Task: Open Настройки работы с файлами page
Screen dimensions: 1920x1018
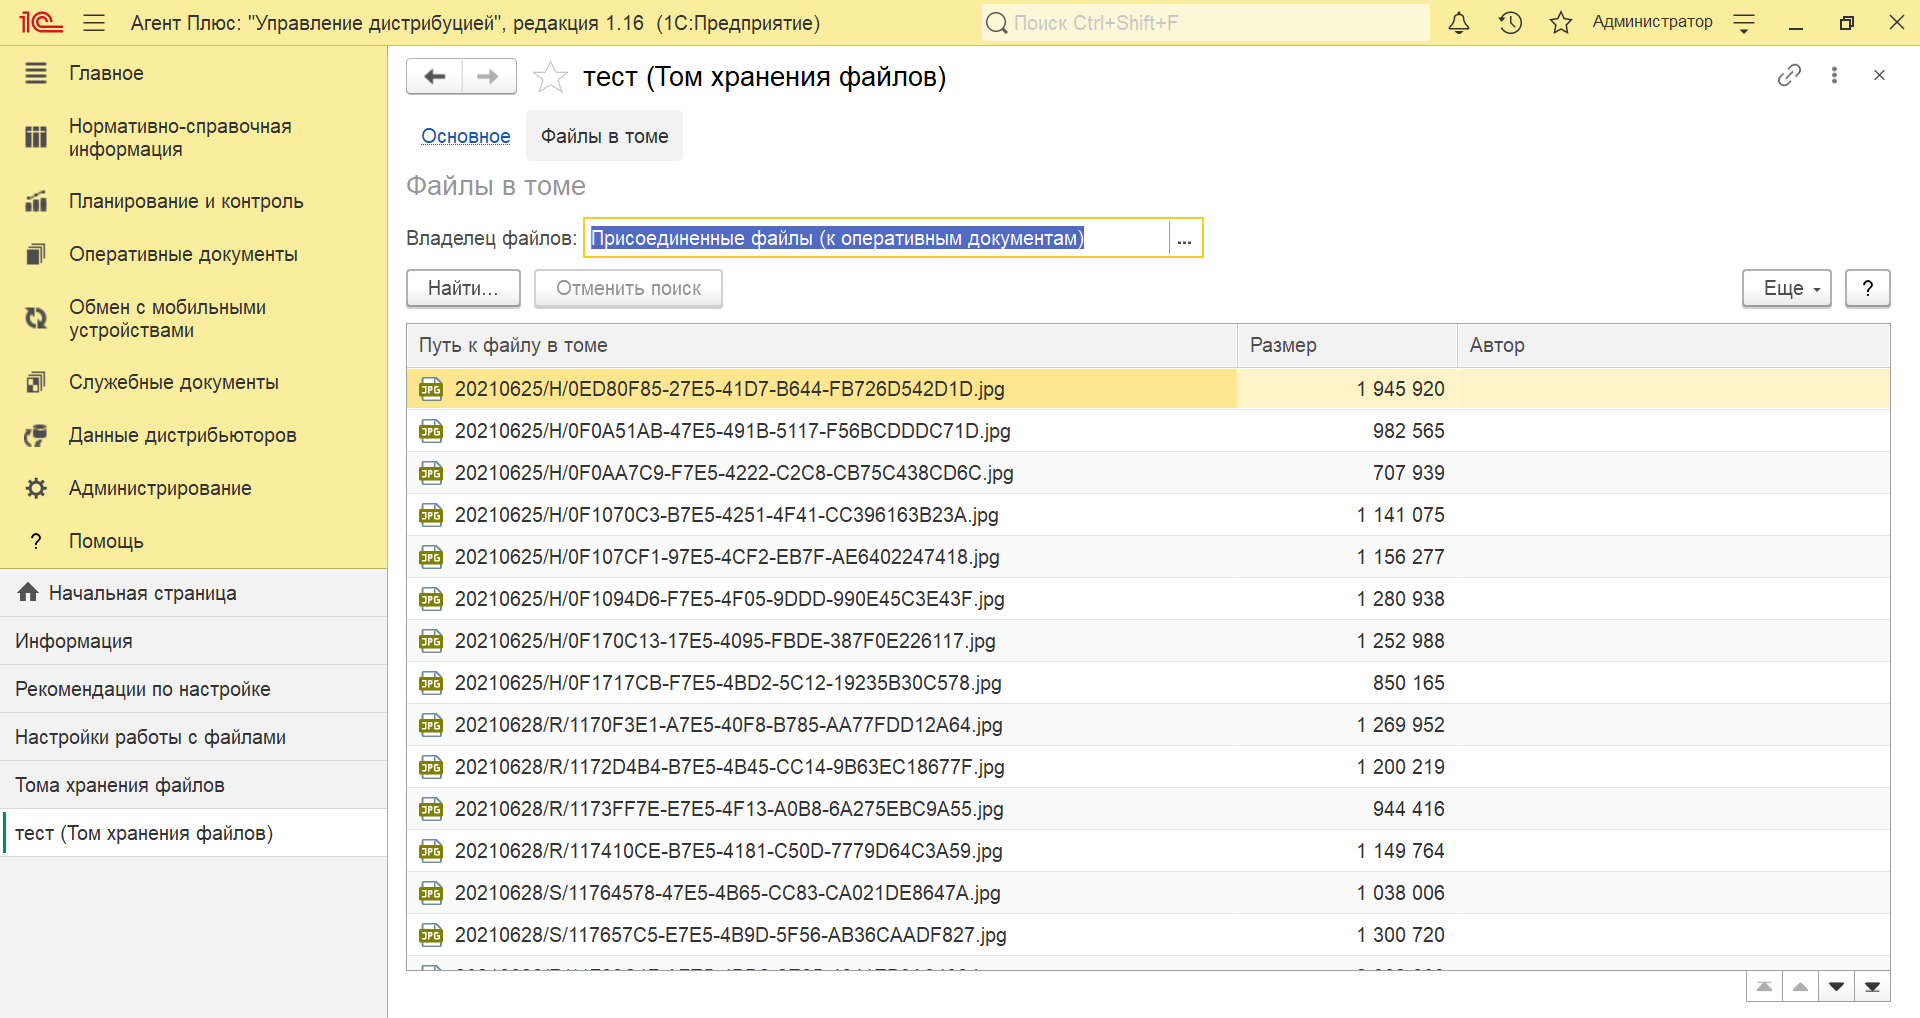Action: 193,737
